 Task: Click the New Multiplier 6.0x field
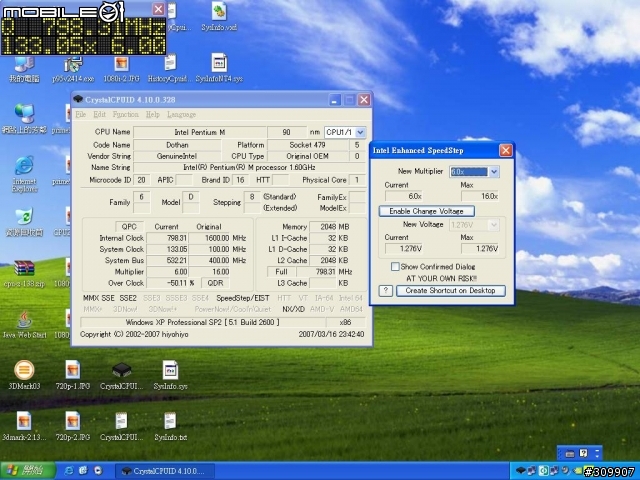[x=469, y=171]
